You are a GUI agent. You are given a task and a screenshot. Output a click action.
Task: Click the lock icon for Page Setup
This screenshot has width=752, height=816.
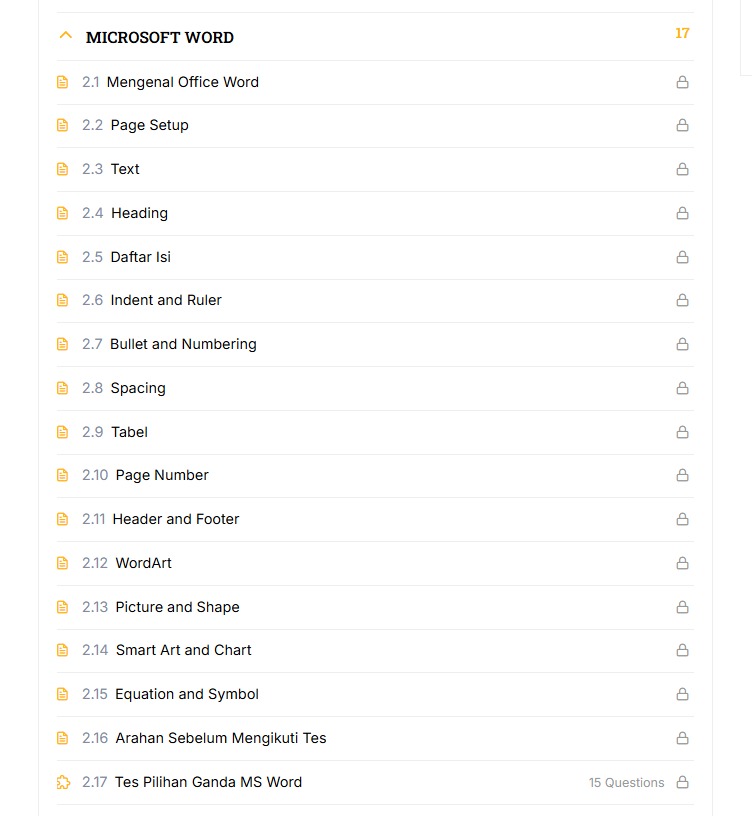coord(682,126)
